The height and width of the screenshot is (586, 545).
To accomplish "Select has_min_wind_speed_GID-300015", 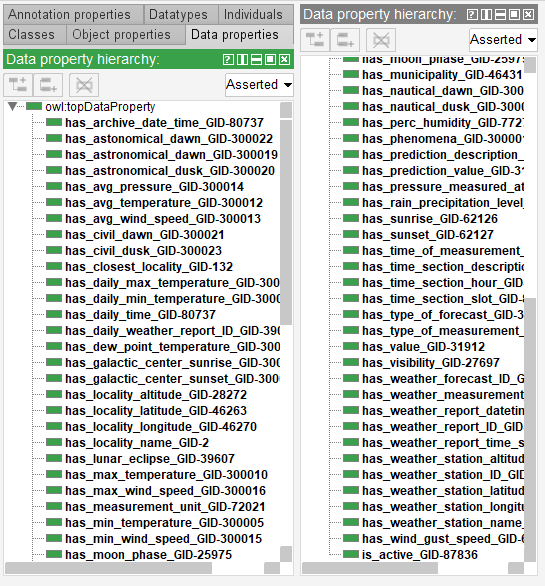I will coord(163,539).
